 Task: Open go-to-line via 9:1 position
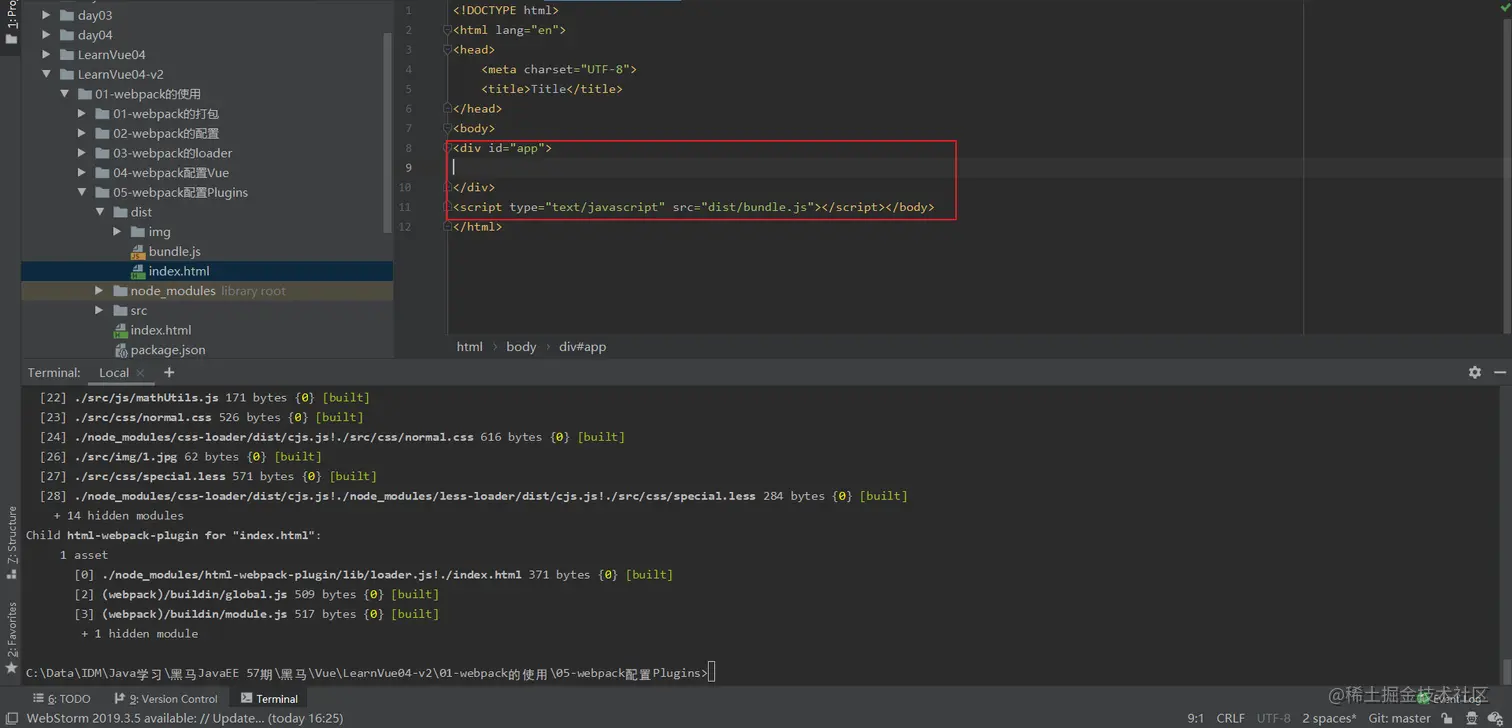coord(1196,718)
